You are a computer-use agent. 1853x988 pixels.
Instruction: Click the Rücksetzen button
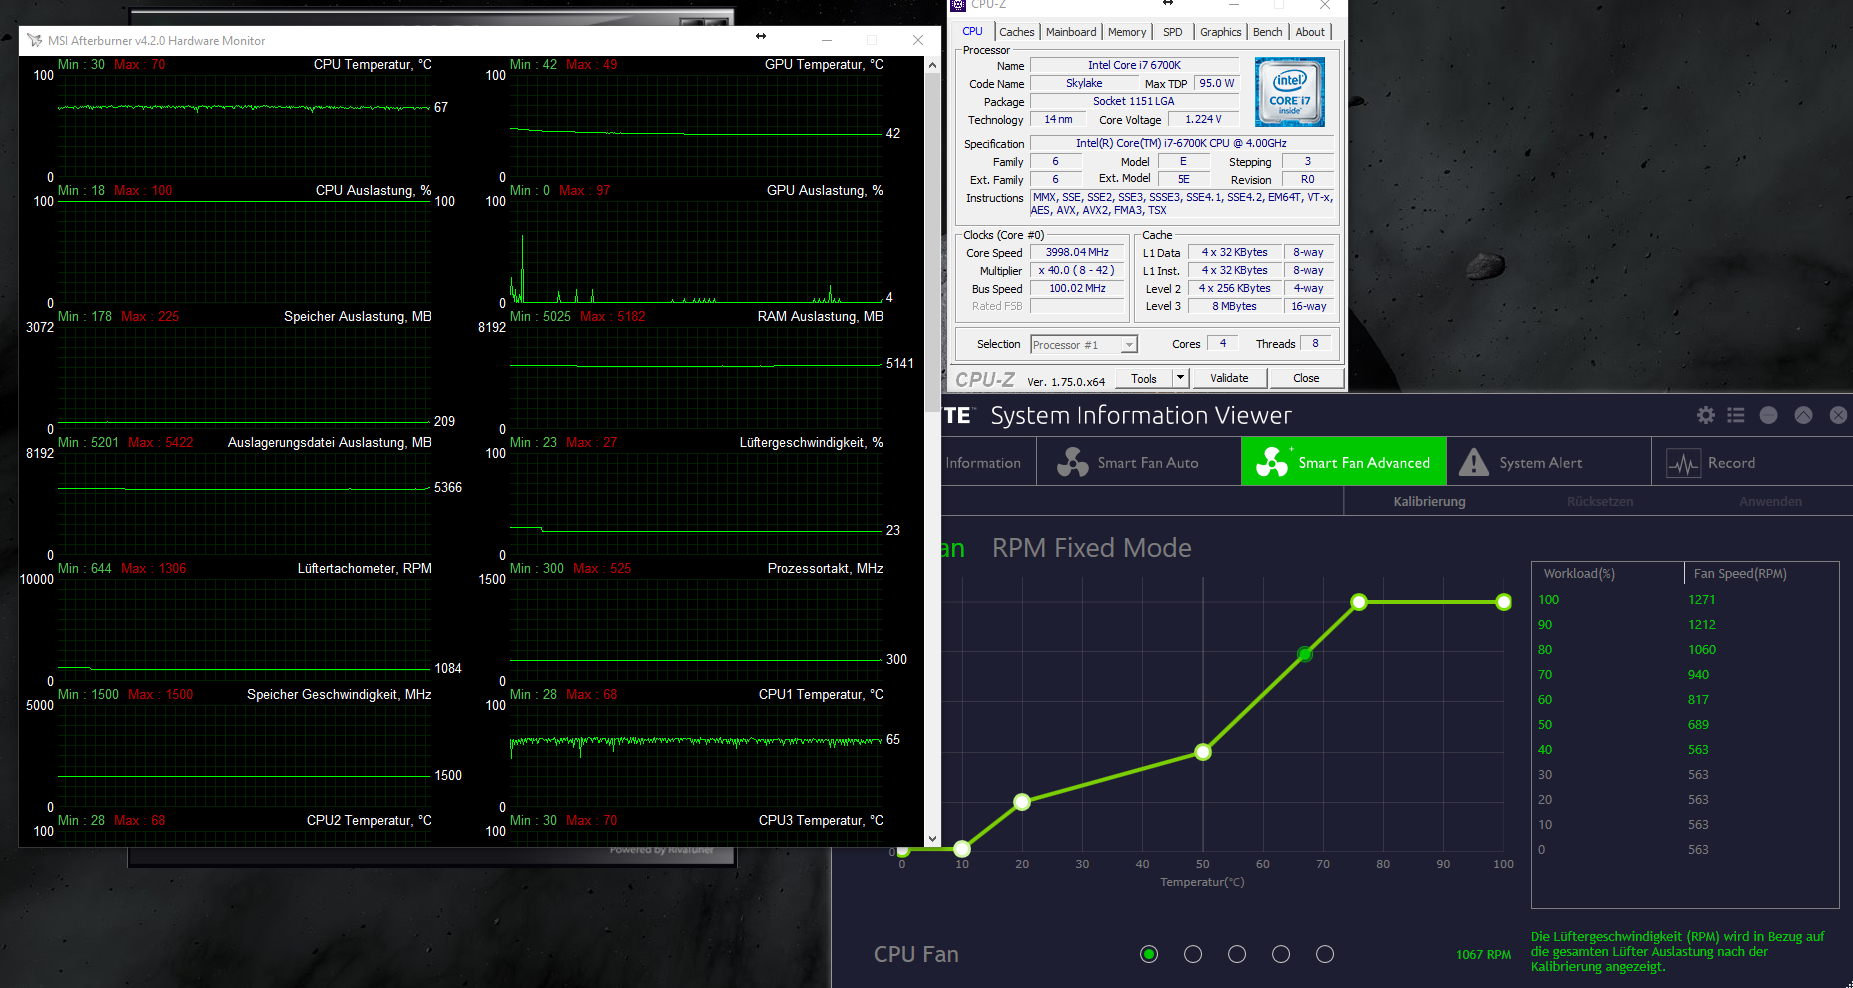[1600, 502]
